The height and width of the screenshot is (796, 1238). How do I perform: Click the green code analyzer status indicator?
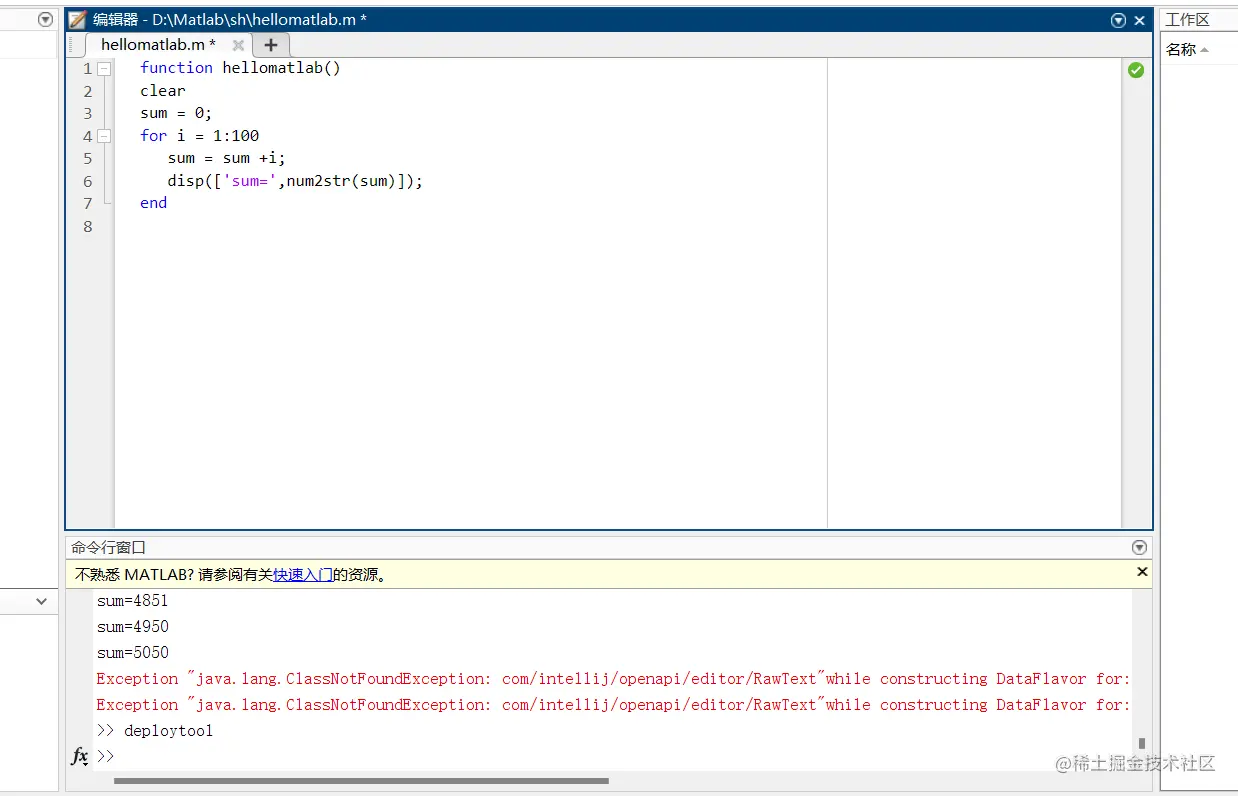point(1136,70)
